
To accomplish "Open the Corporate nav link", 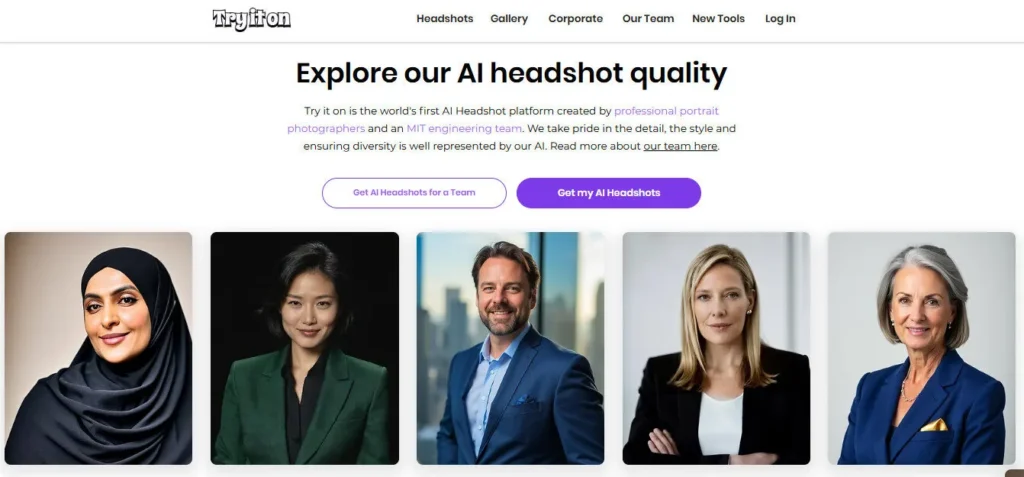I will click(575, 19).
